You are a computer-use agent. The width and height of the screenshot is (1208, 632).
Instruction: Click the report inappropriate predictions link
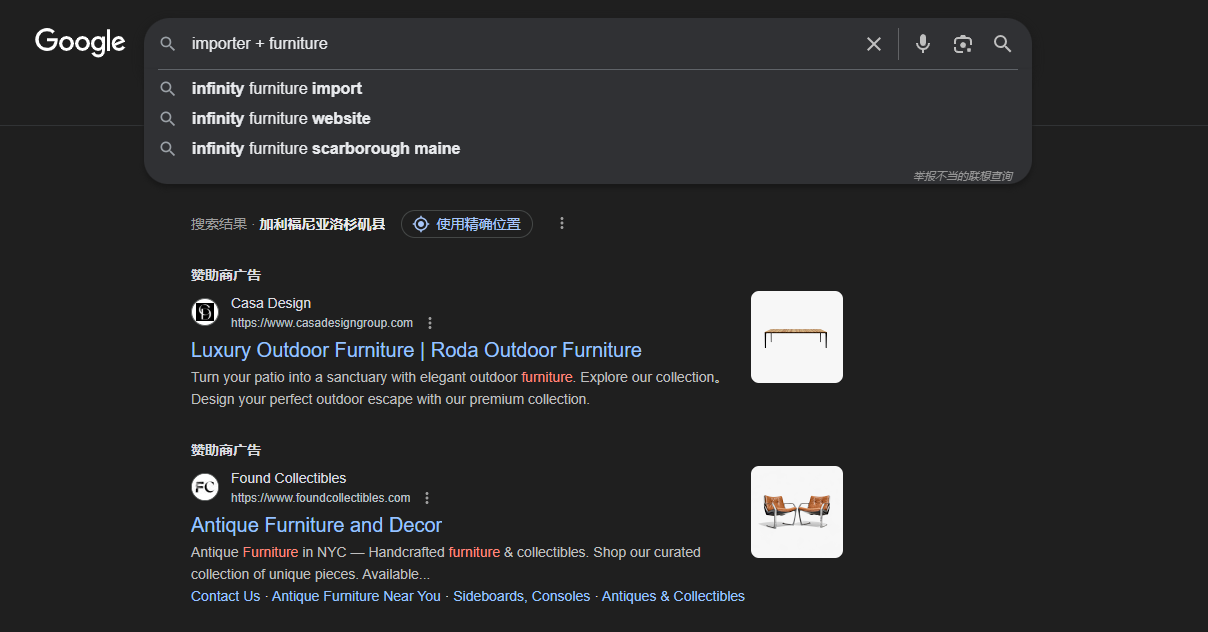pos(962,176)
